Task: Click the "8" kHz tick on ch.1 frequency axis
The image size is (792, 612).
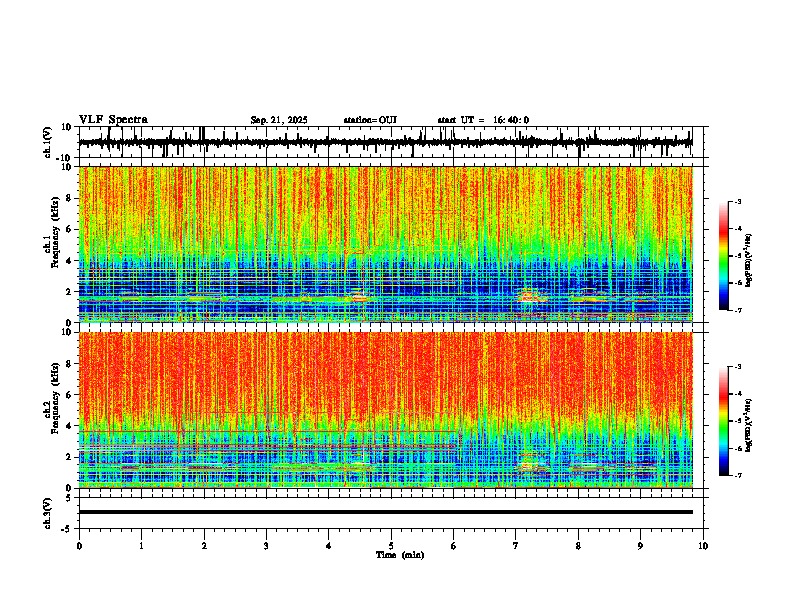Action: click(x=70, y=198)
